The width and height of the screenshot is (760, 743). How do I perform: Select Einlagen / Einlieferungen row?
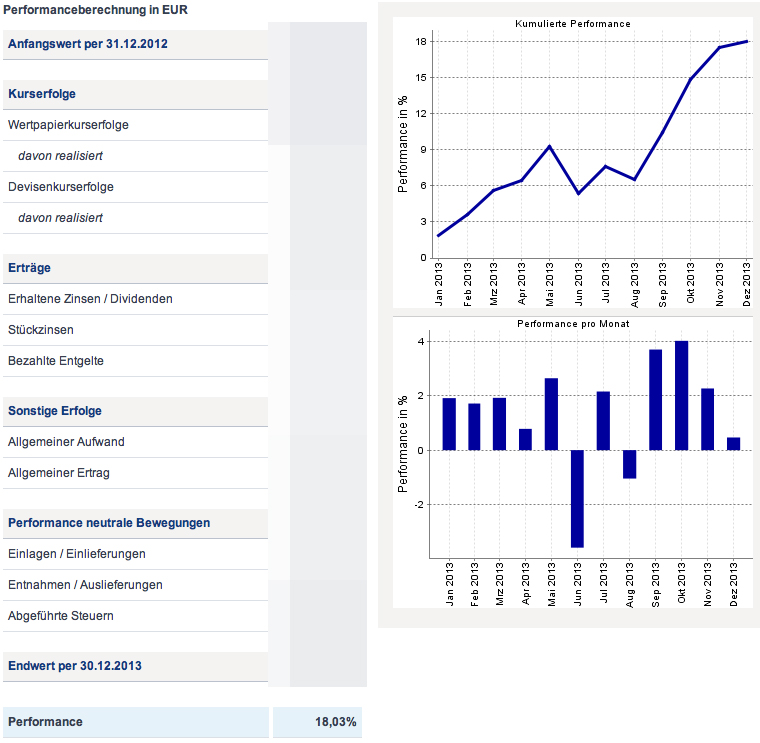[77, 554]
